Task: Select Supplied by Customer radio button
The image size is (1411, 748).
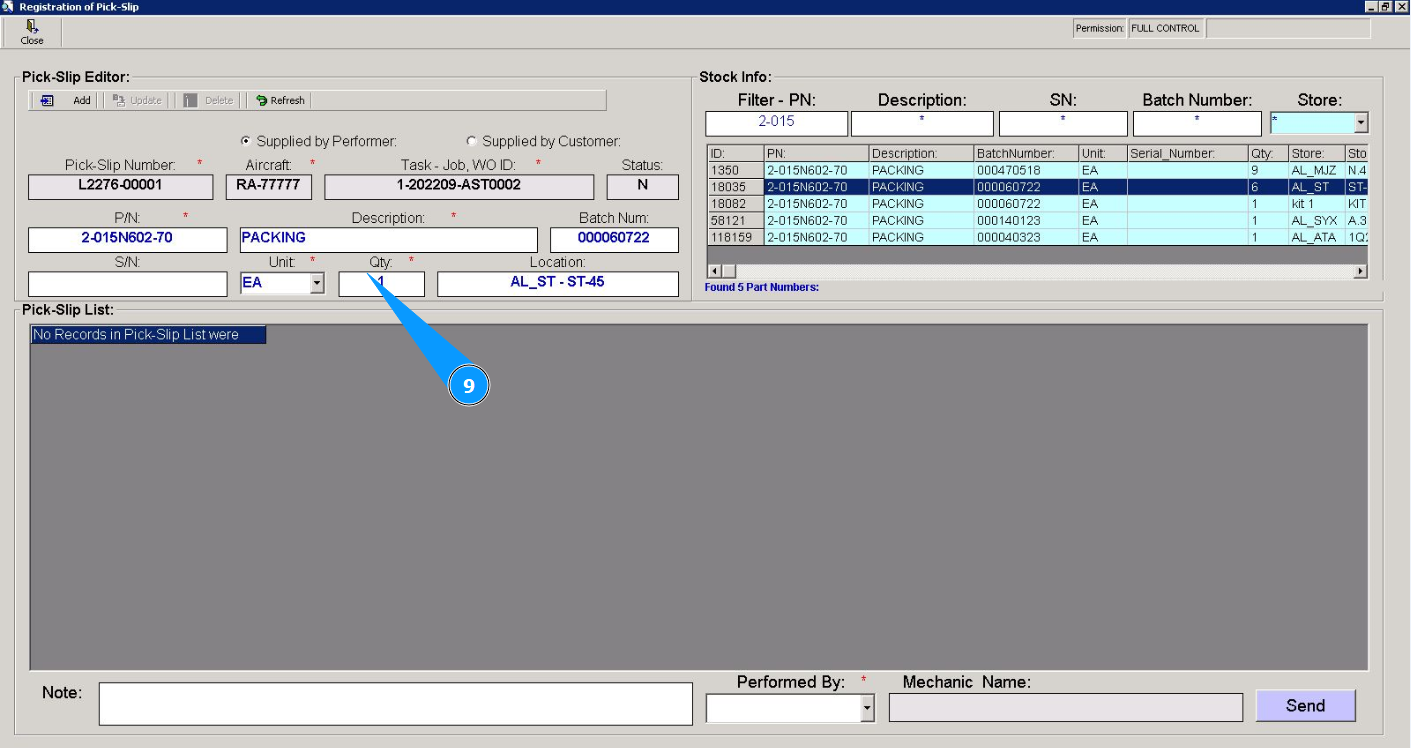Action: (472, 142)
